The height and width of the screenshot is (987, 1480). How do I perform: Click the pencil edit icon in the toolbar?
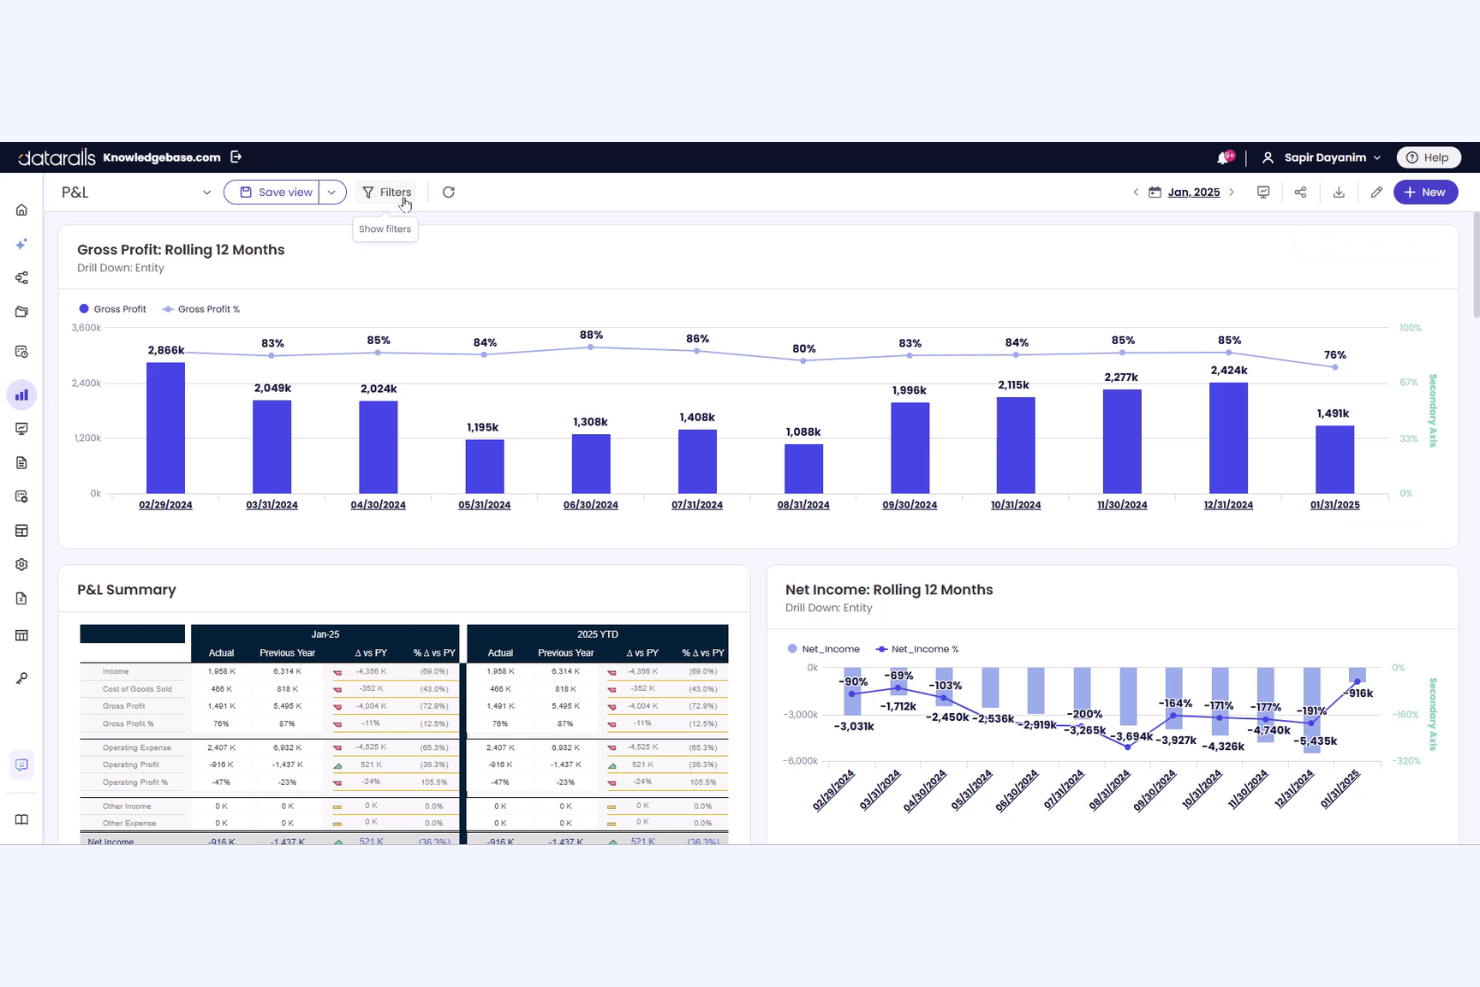(x=1376, y=191)
